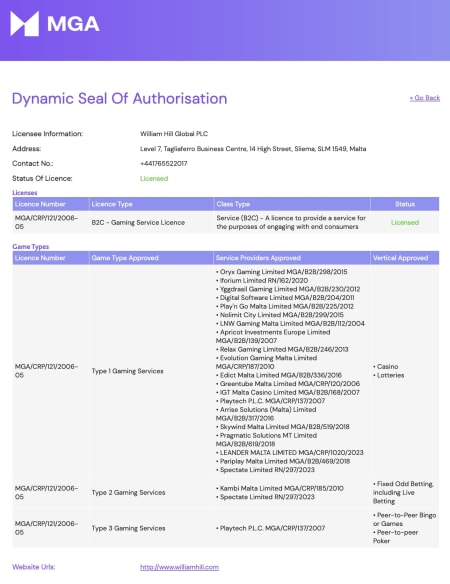
Task: Click contact number +441765522017
Action: (x=164, y=164)
